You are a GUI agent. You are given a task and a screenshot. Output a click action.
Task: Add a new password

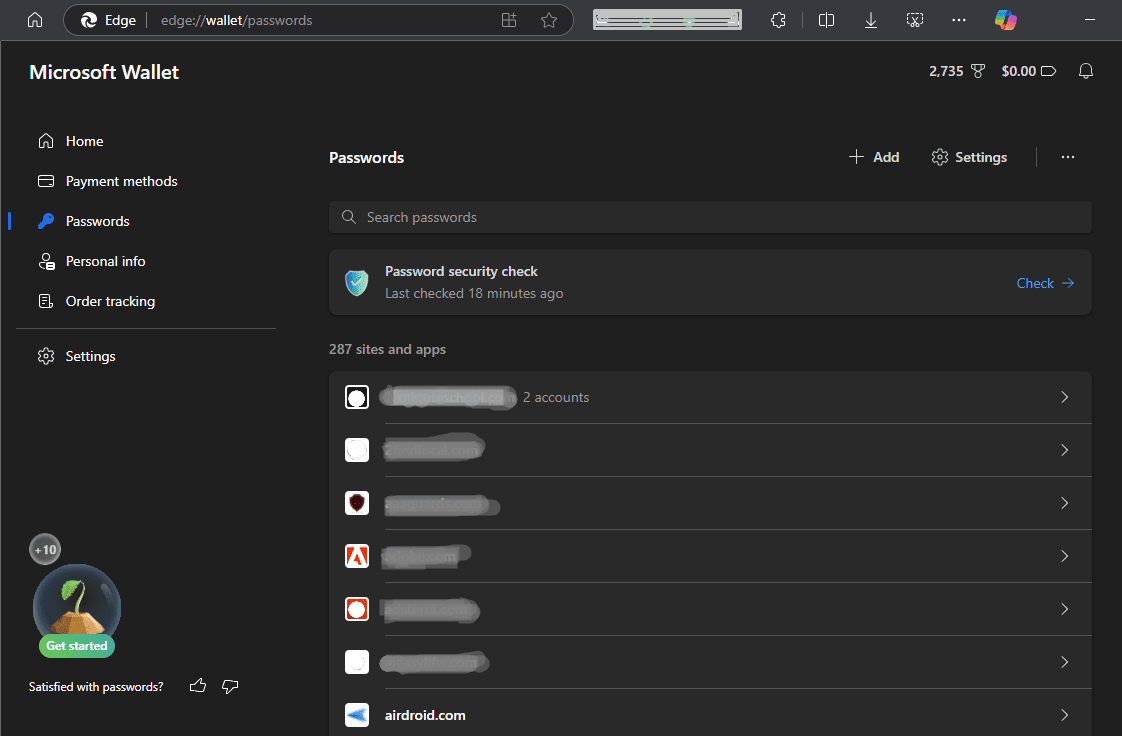coord(874,157)
